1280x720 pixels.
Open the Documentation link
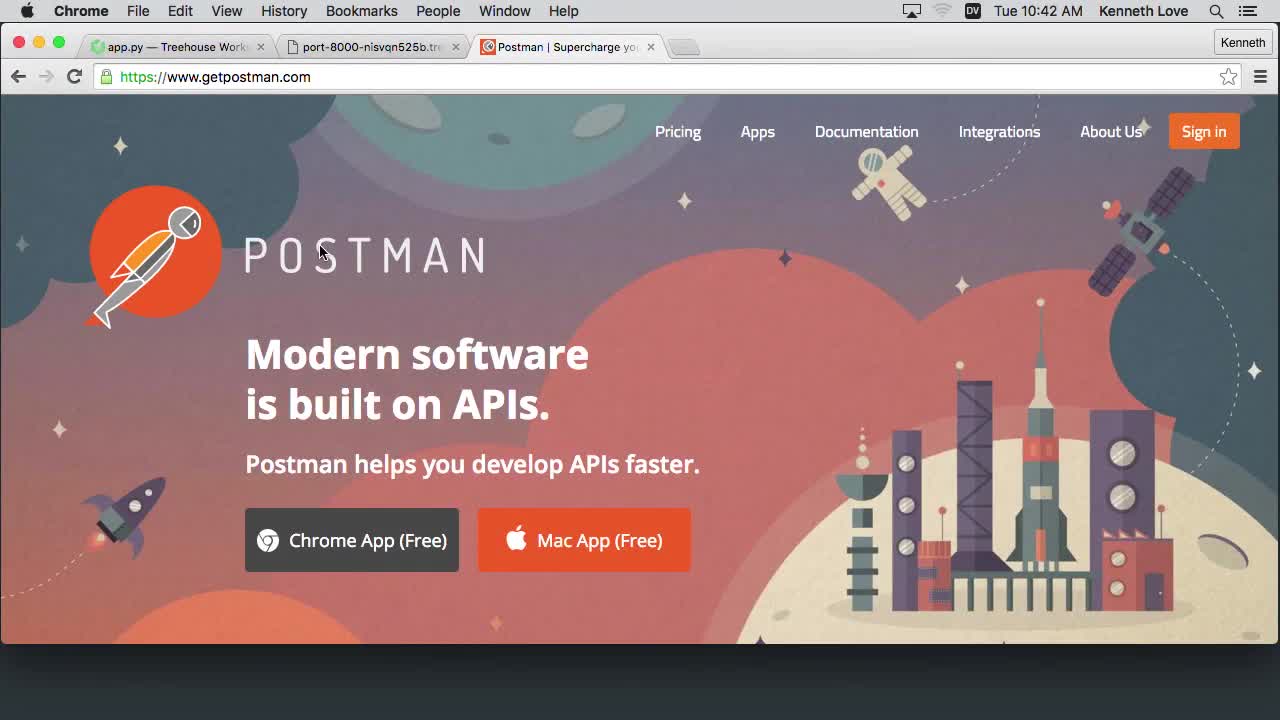(x=866, y=132)
